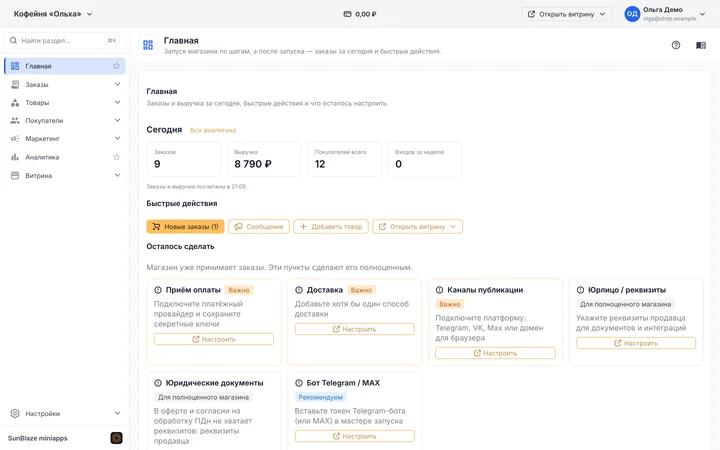This screenshot has height=450, width=720.
Task: Click the ОД user avatar
Action: pyautogui.click(x=632, y=14)
